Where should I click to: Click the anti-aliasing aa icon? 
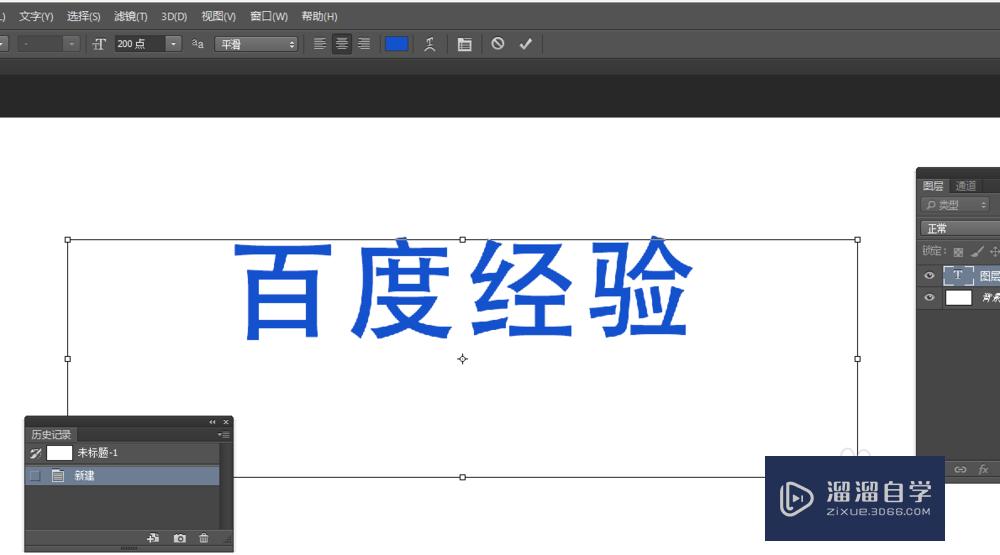coord(198,44)
